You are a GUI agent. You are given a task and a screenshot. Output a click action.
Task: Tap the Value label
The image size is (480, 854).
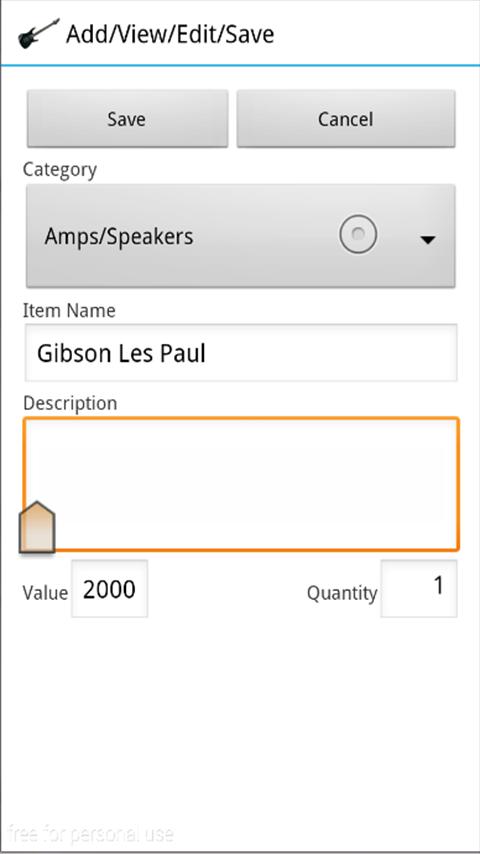(x=45, y=593)
